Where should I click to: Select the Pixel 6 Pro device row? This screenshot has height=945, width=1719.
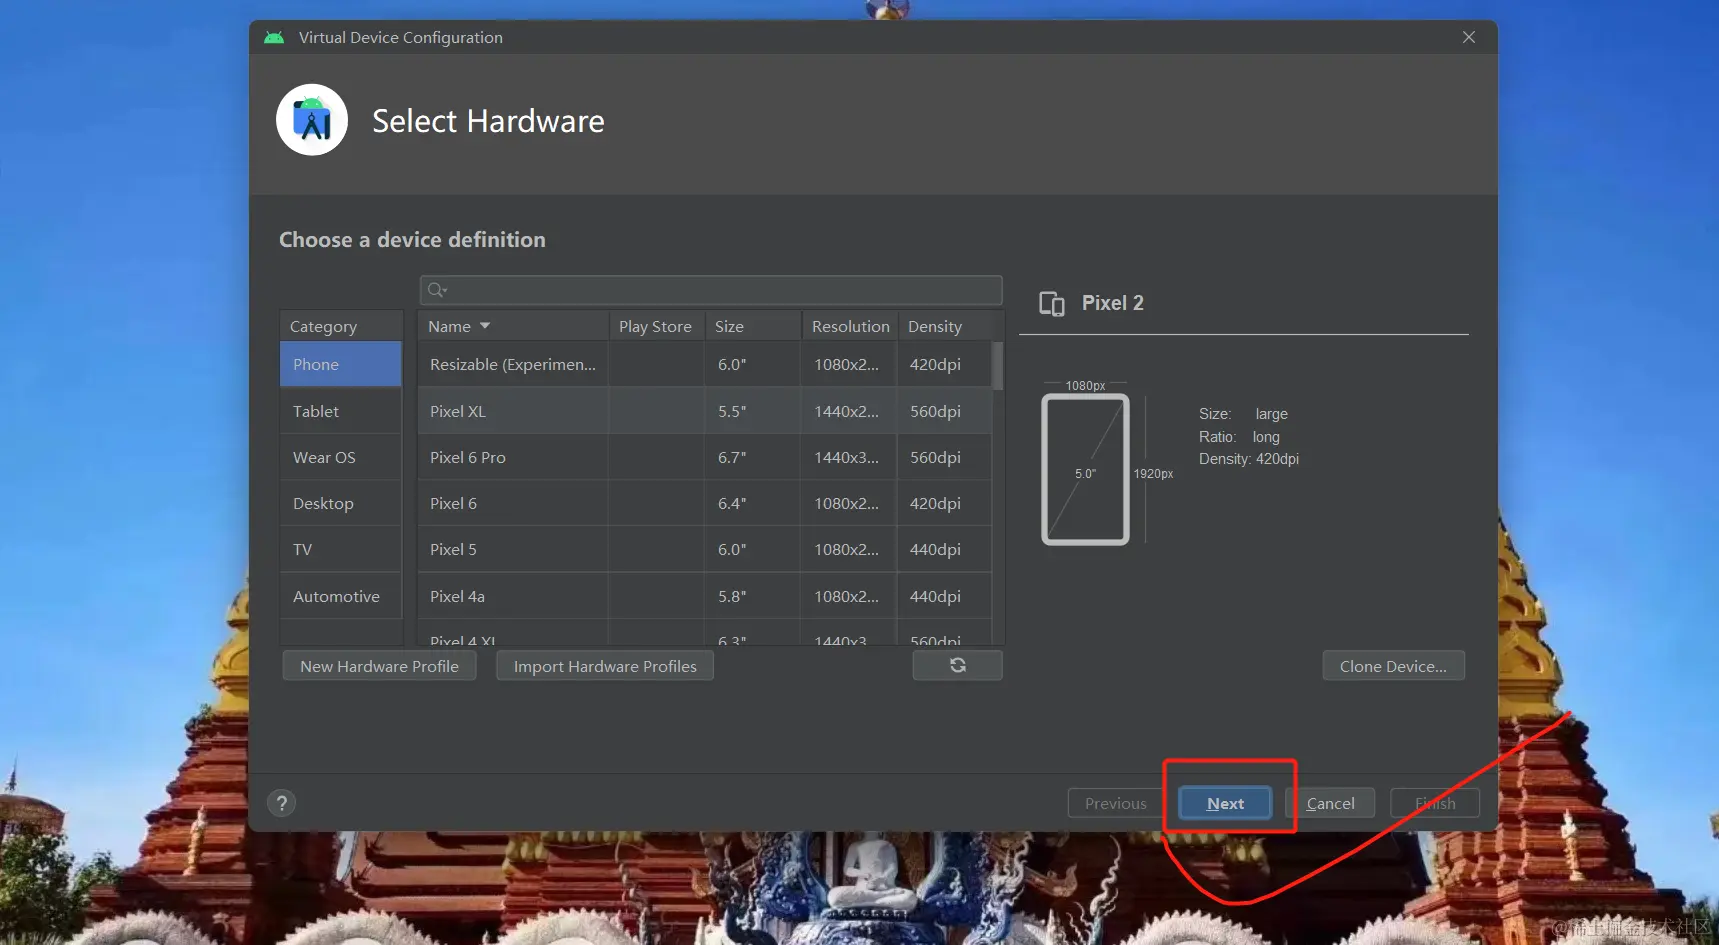coord(704,457)
